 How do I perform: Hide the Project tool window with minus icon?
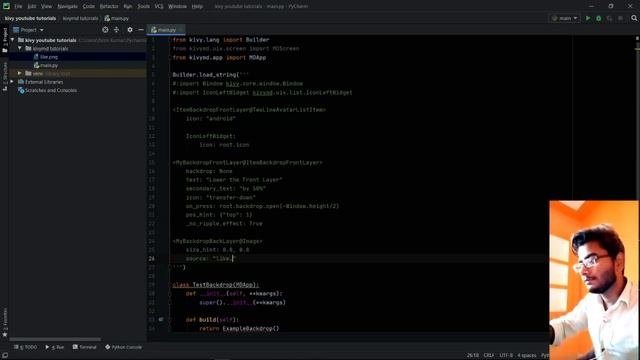(x=141, y=30)
